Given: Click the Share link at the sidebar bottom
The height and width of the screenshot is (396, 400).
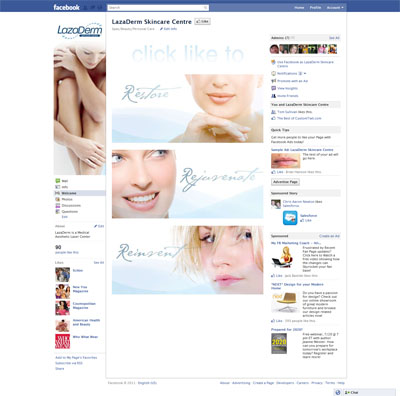Looking at the screenshot, I should pyautogui.click(x=59, y=369).
